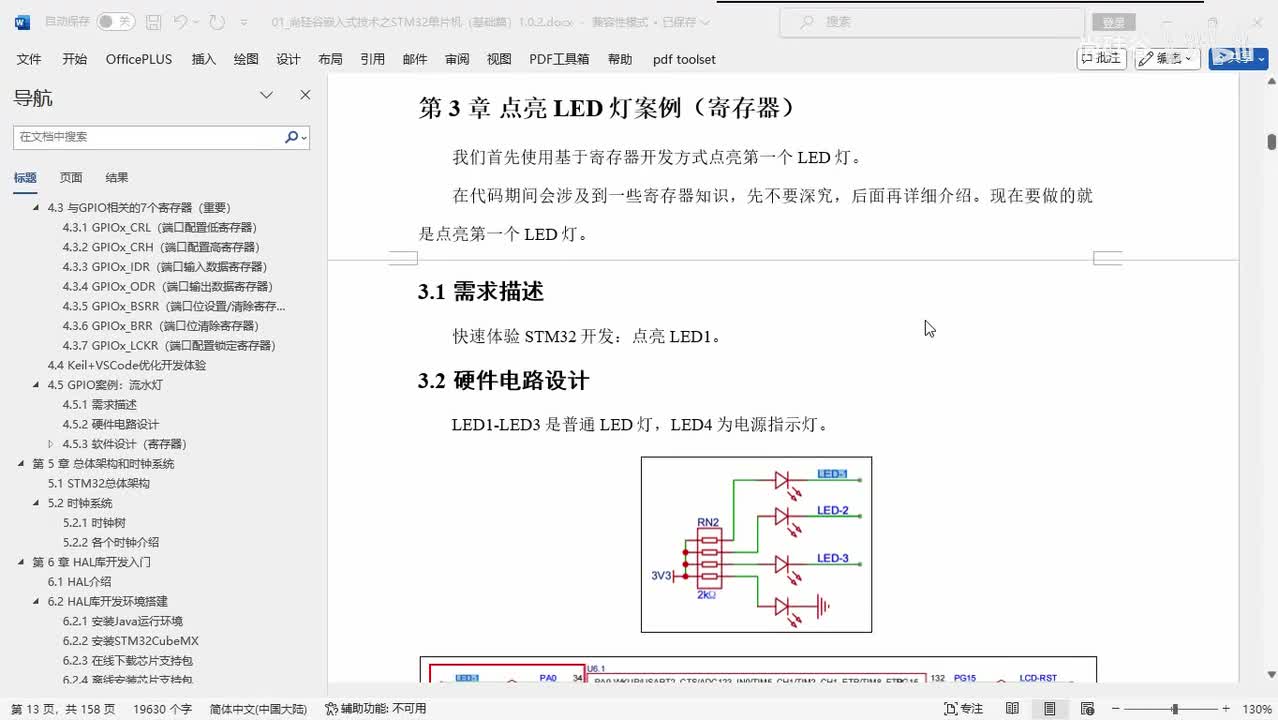Open the 引用 (References) tab

[x=373, y=59]
